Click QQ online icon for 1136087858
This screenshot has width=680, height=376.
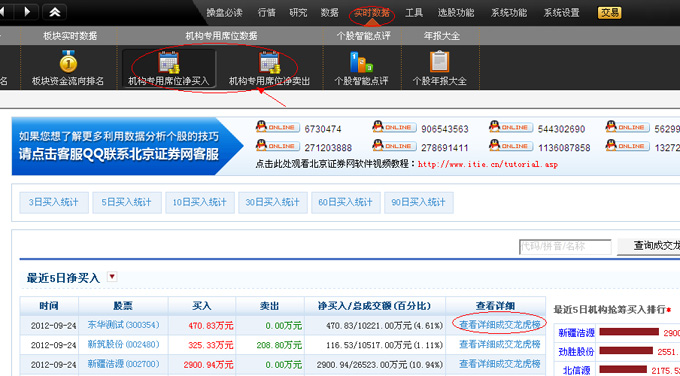[x=511, y=146]
